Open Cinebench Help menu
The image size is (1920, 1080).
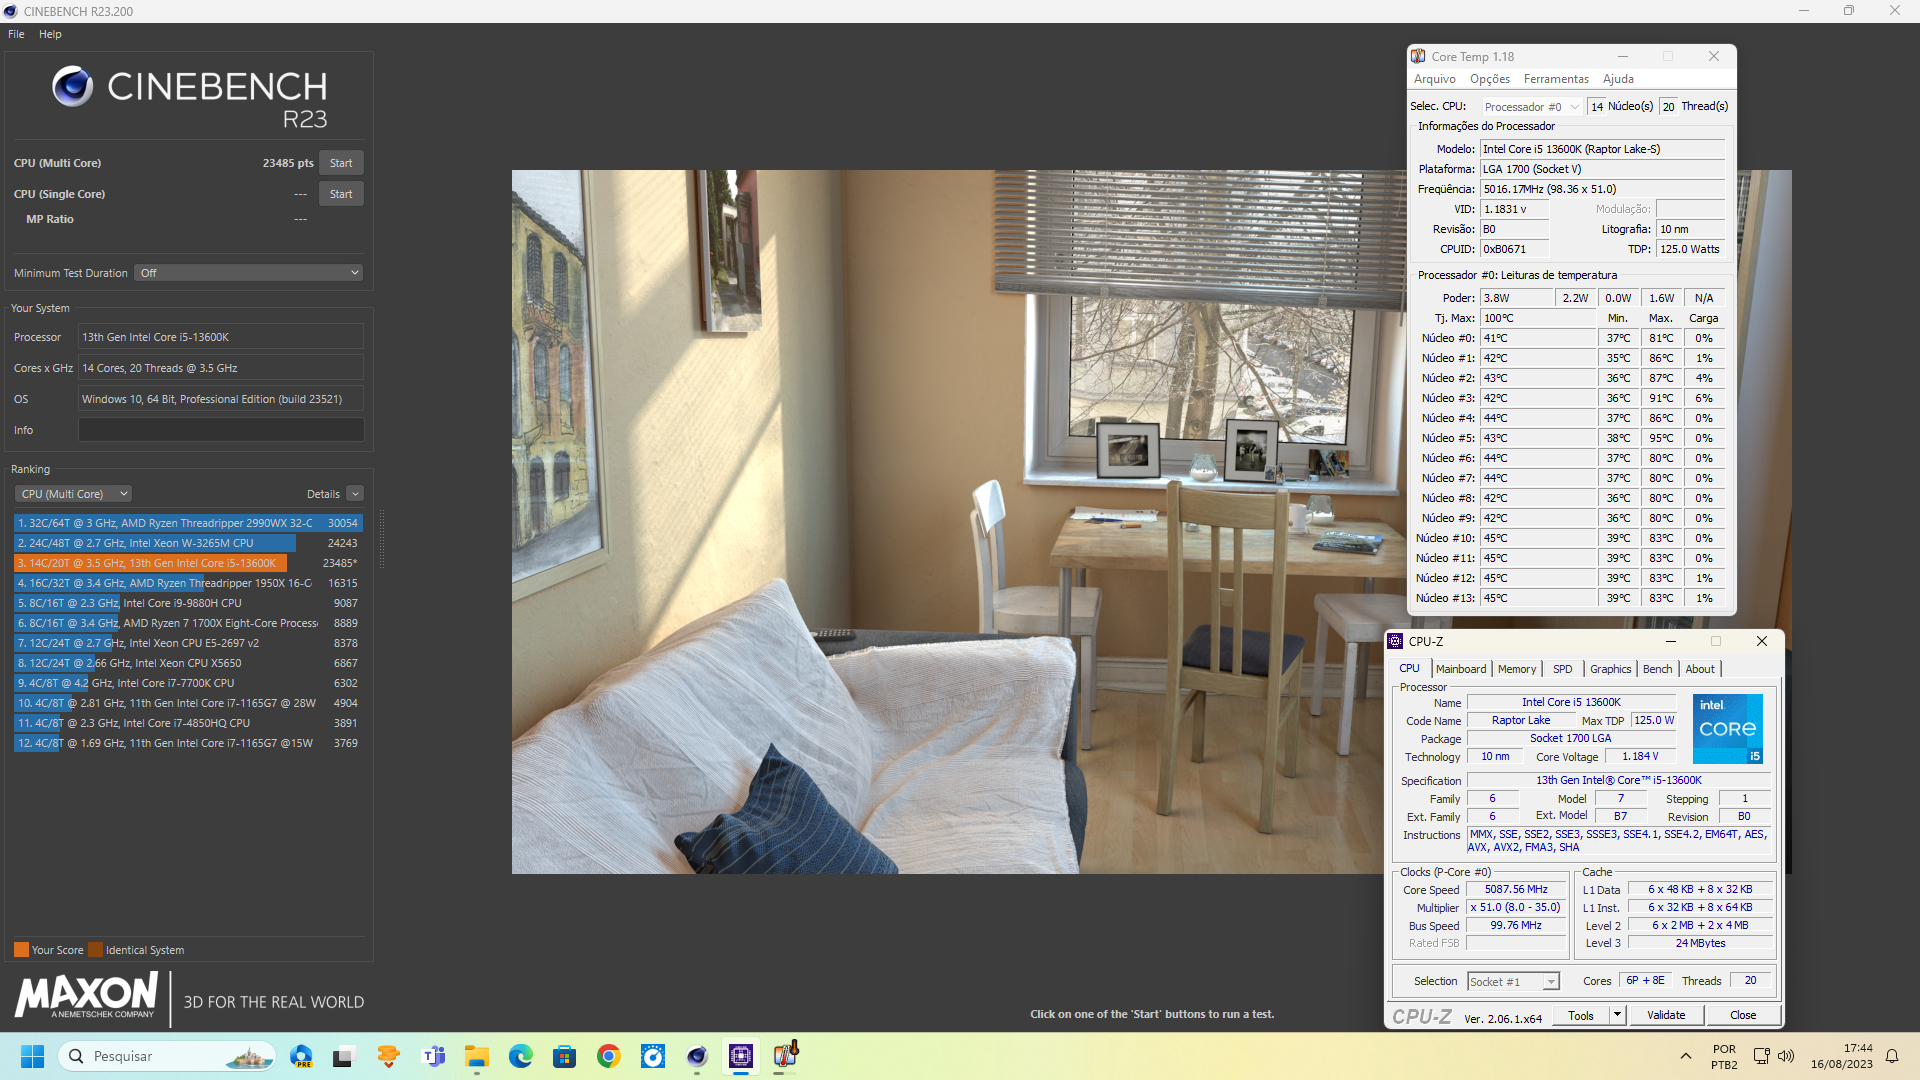(x=50, y=34)
